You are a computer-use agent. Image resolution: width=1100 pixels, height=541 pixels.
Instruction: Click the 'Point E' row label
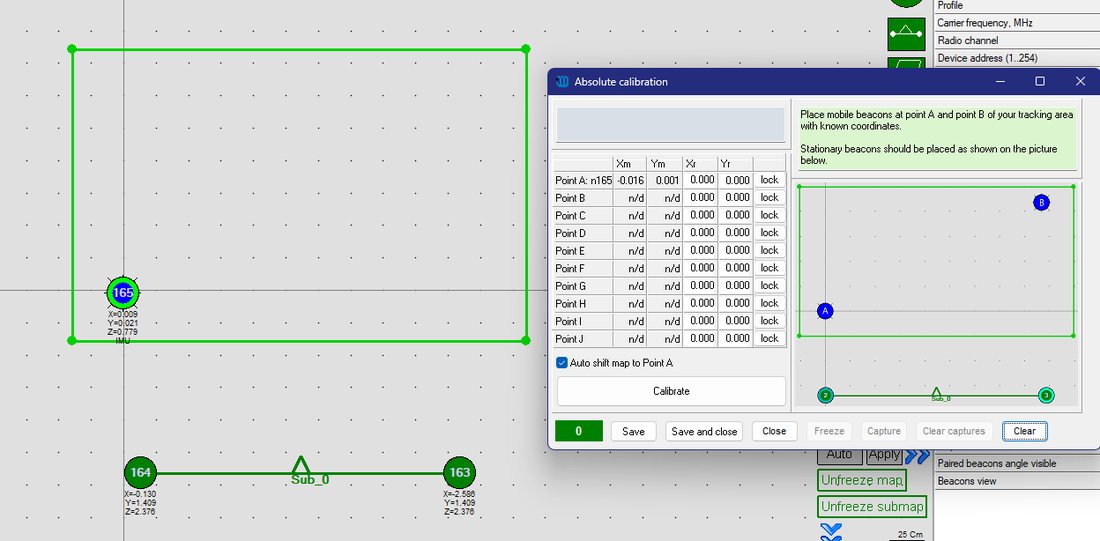click(x=584, y=251)
